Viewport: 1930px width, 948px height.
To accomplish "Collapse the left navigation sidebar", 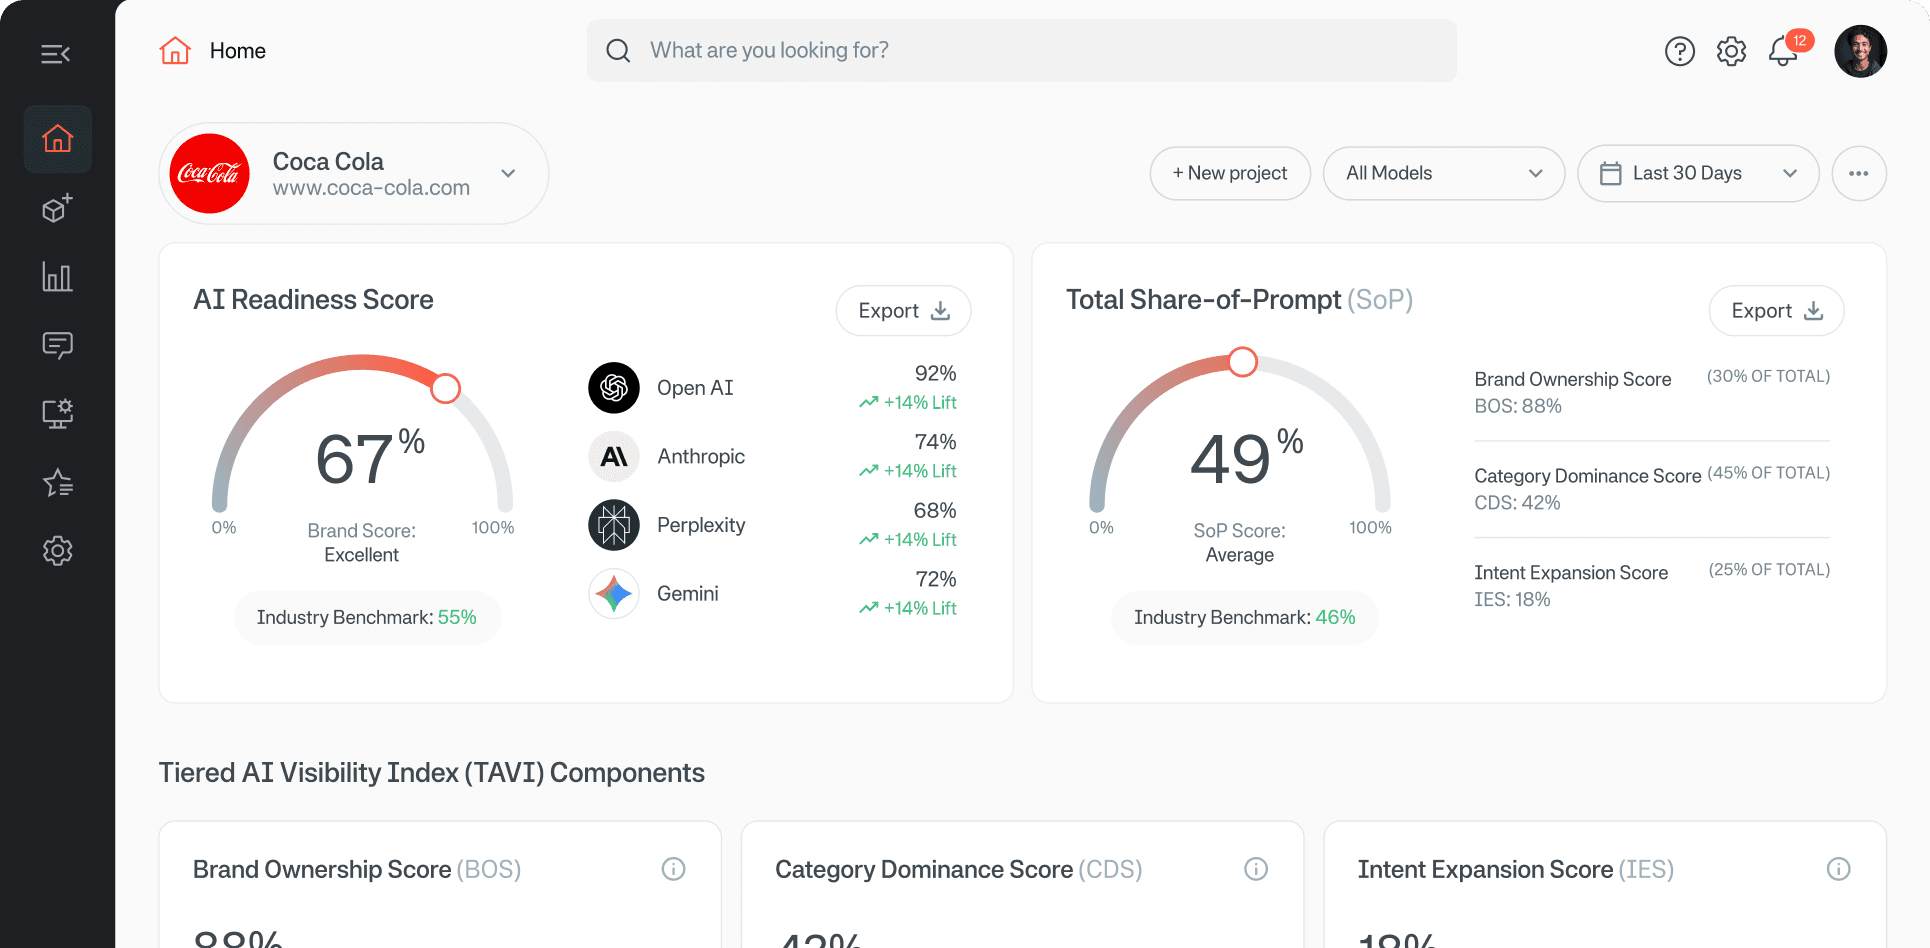I will pyautogui.click(x=57, y=53).
